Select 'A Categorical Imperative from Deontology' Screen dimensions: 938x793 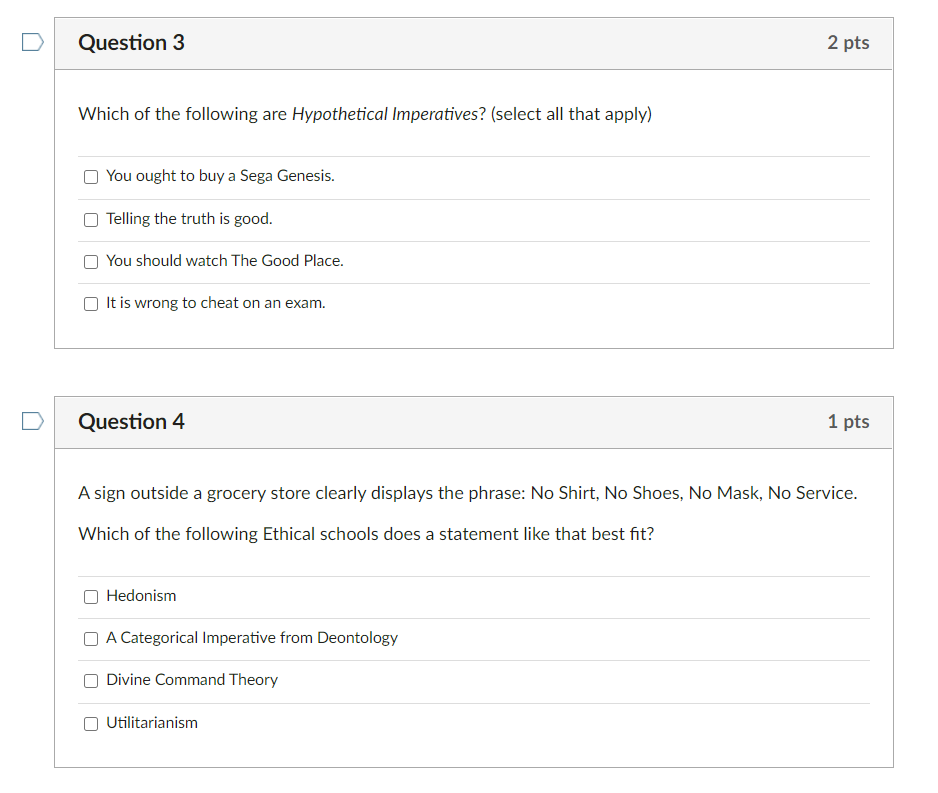click(x=90, y=638)
